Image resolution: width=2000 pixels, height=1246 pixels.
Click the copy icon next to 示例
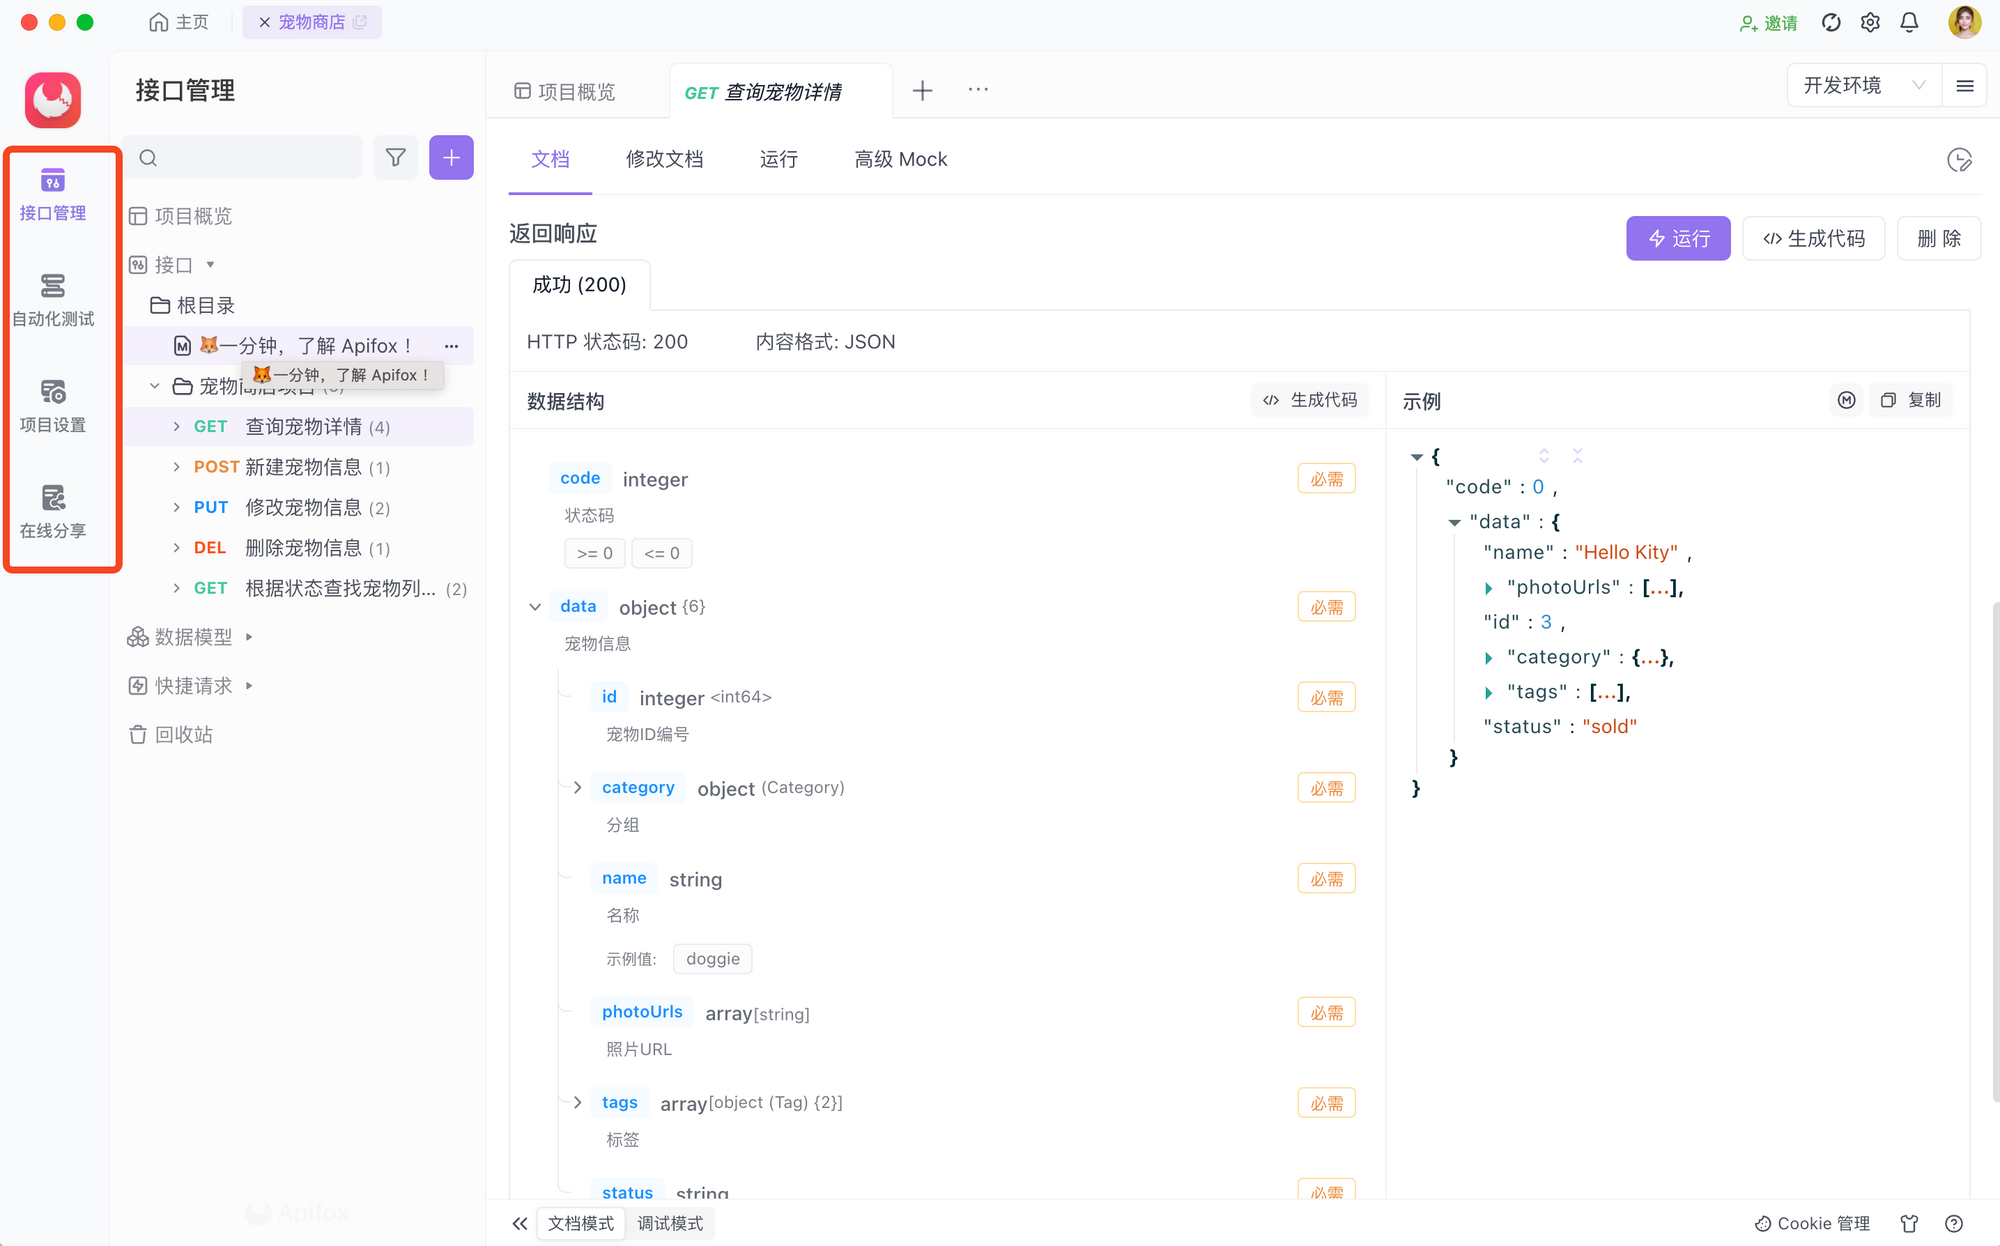tap(1887, 400)
